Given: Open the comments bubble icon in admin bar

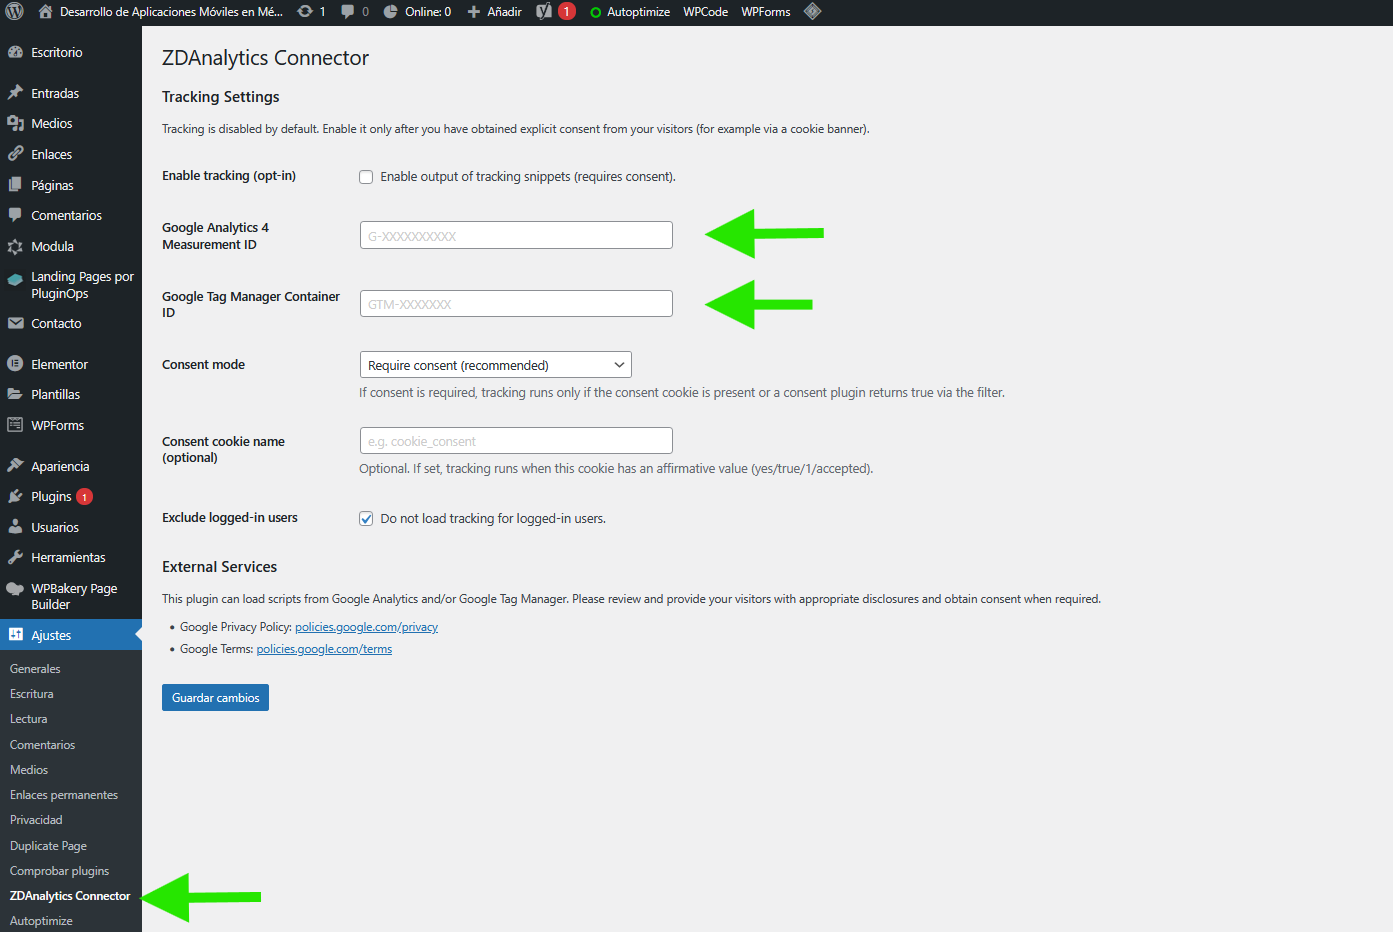Looking at the screenshot, I should (x=348, y=12).
